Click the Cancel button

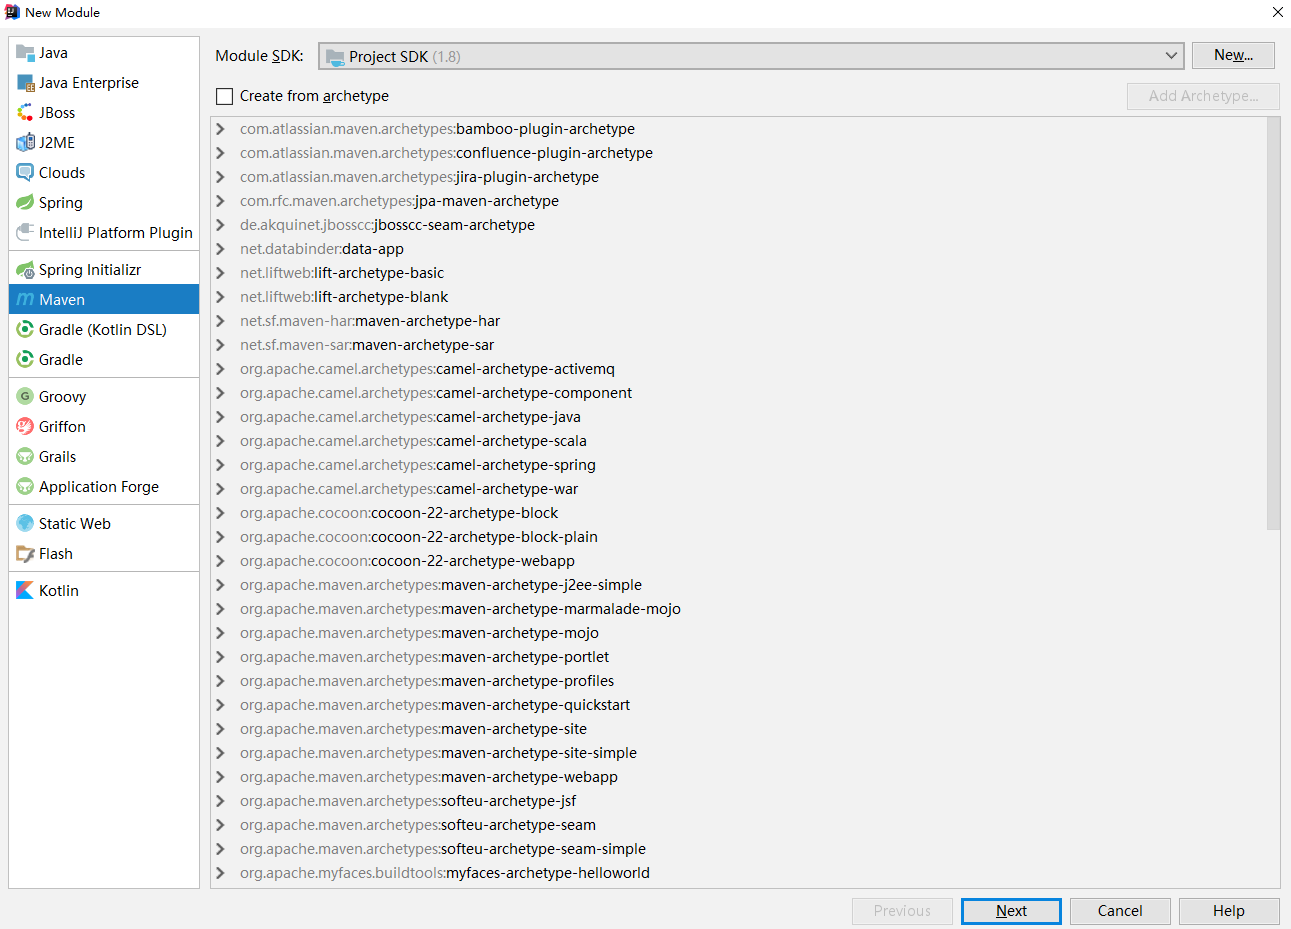pos(1120,911)
